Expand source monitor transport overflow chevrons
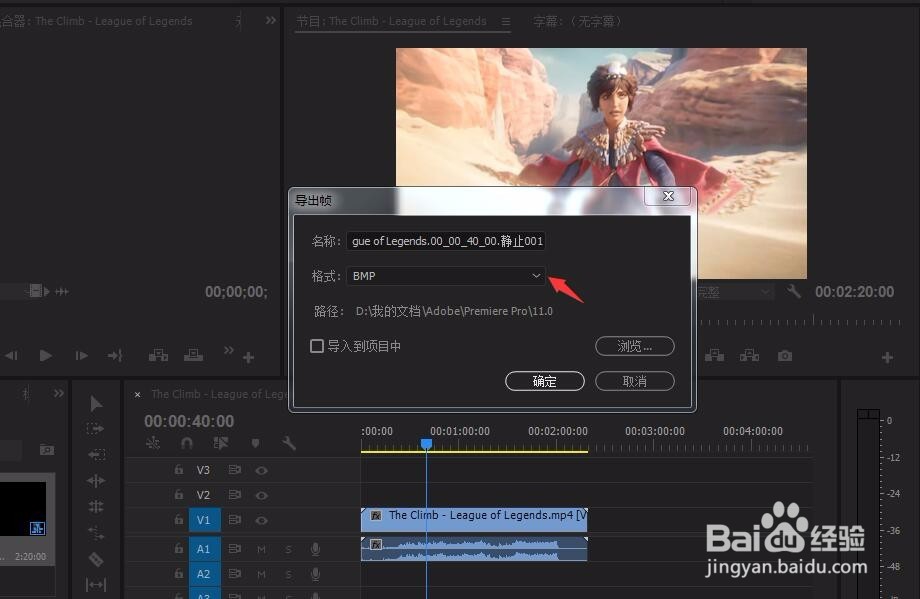This screenshot has height=599, width=920. 229,350
